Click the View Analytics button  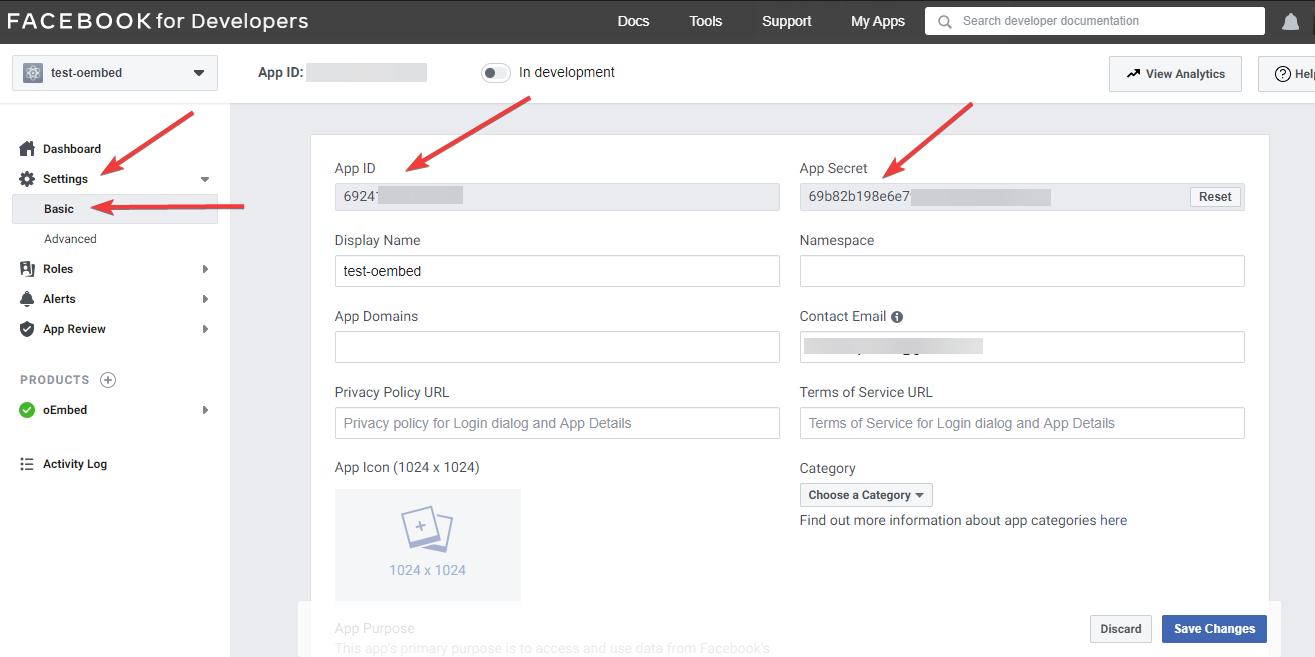coord(1175,74)
